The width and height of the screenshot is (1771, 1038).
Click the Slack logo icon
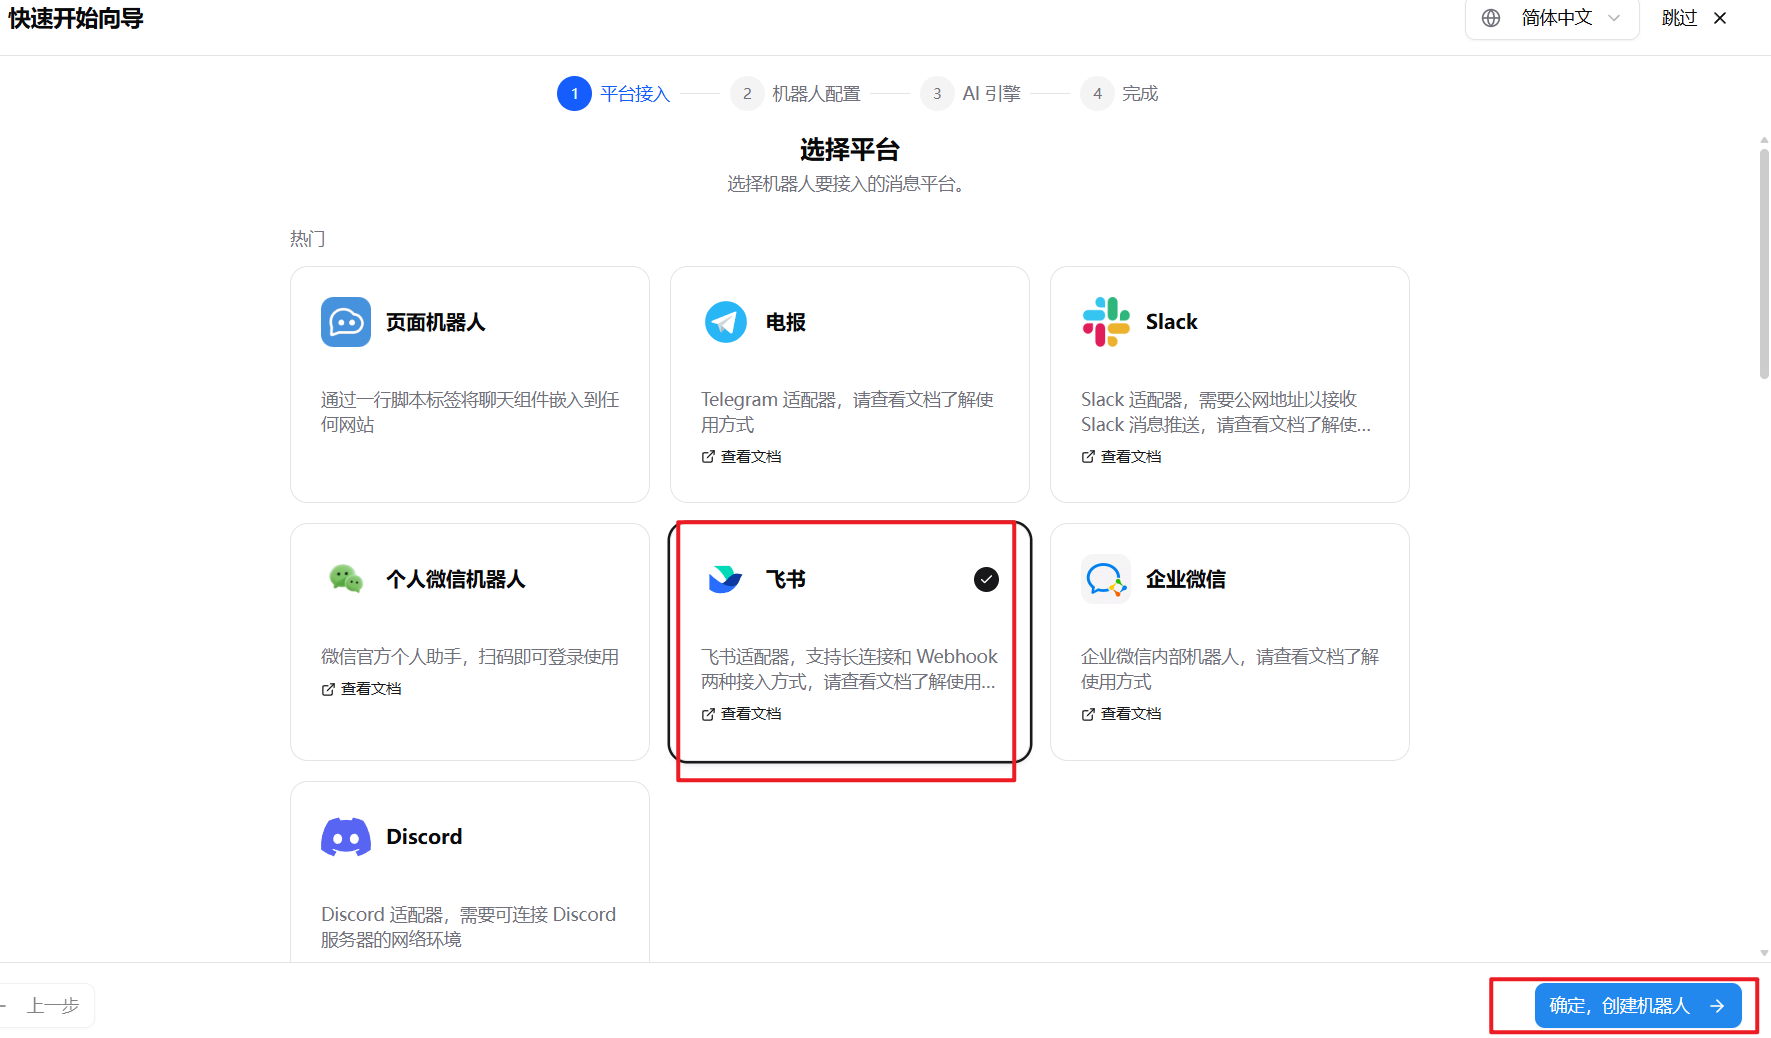point(1106,322)
